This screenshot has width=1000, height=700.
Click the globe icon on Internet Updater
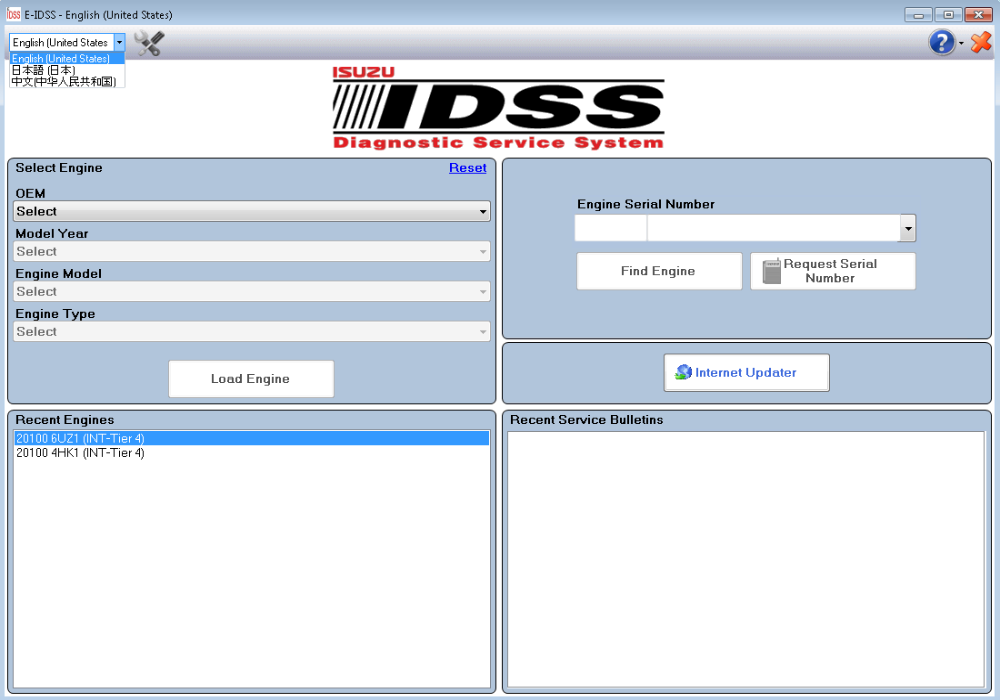683,372
